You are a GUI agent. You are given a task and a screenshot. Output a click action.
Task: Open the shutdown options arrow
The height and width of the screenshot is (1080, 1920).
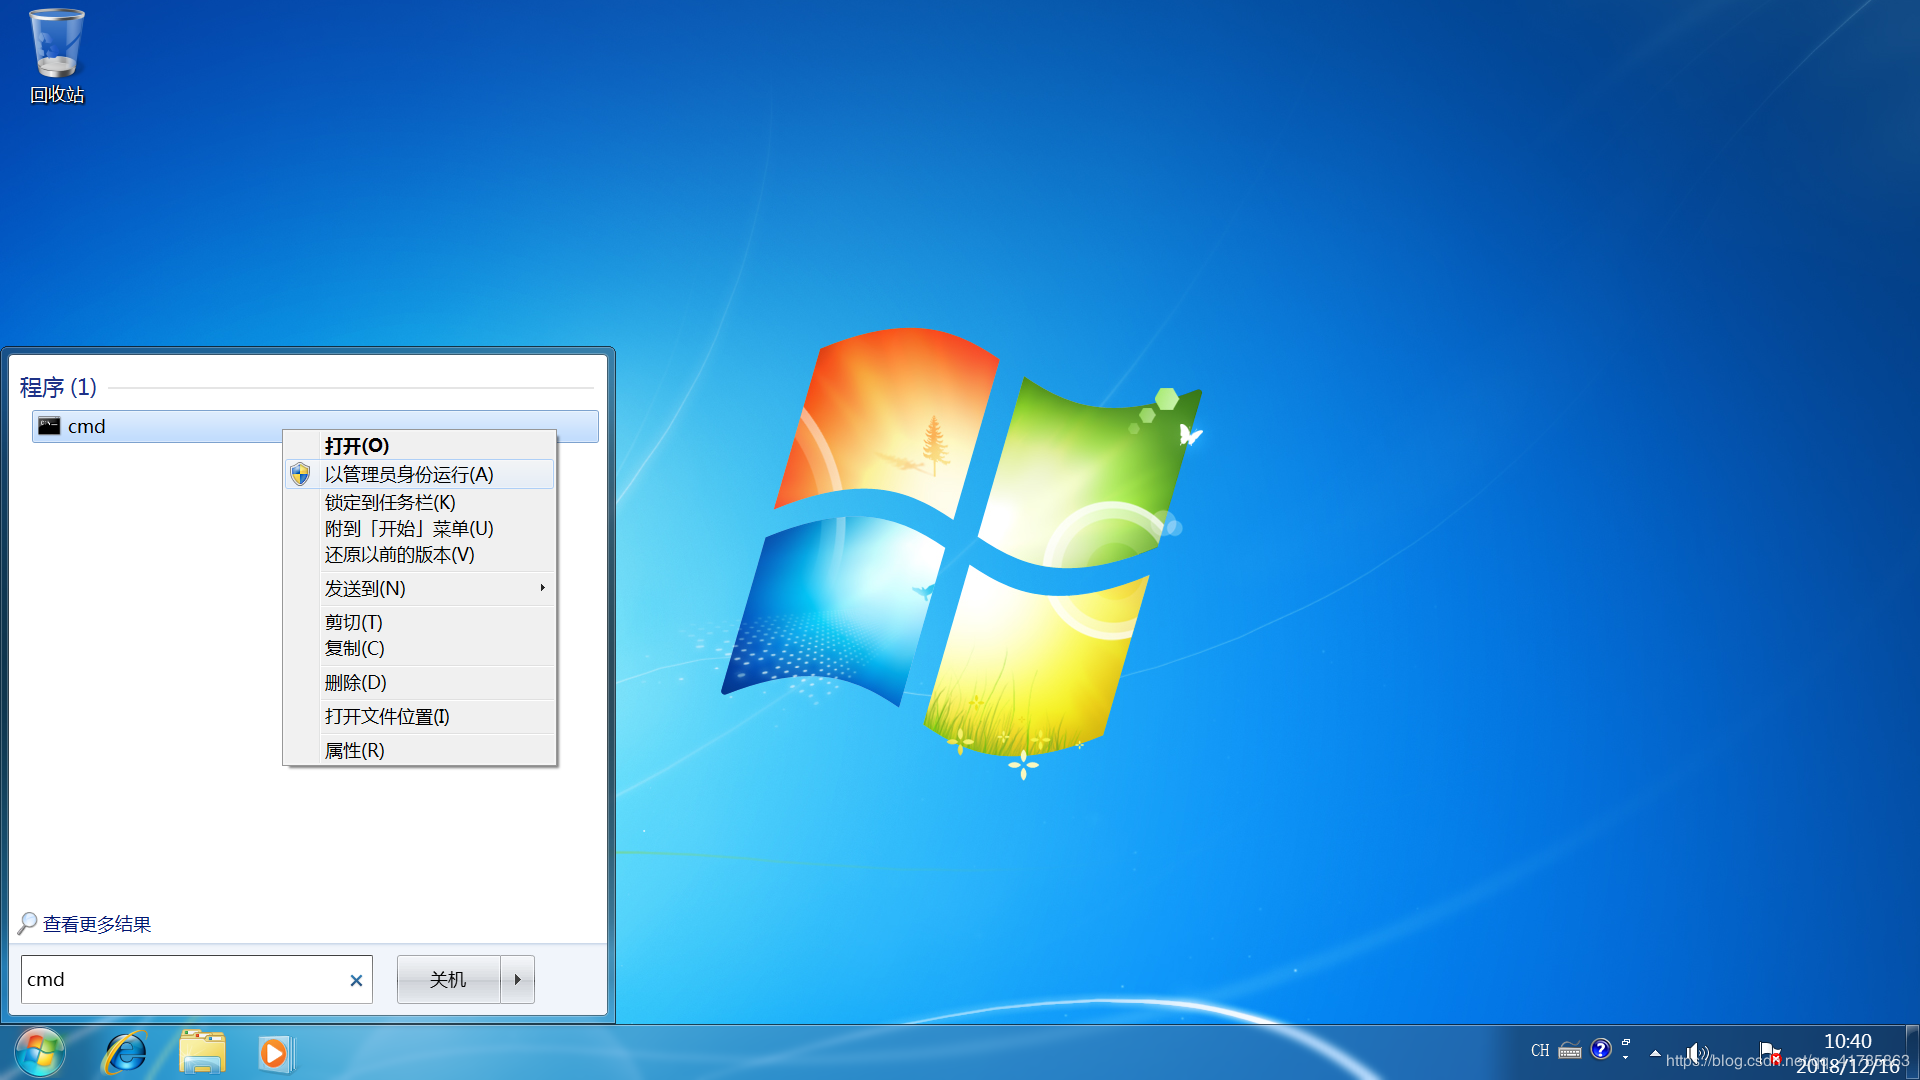point(517,979)
